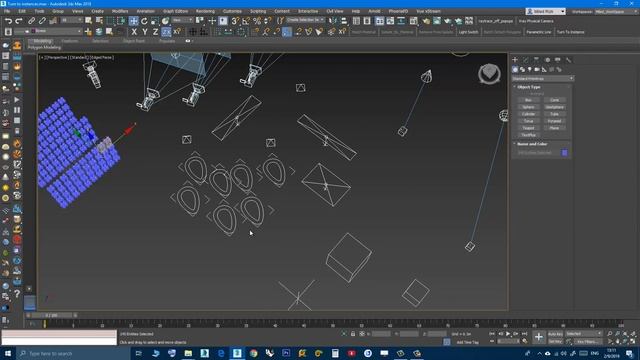Click the Teapot primitive button
The width and height of the screenshot is (640, 360).
[528, 128]
